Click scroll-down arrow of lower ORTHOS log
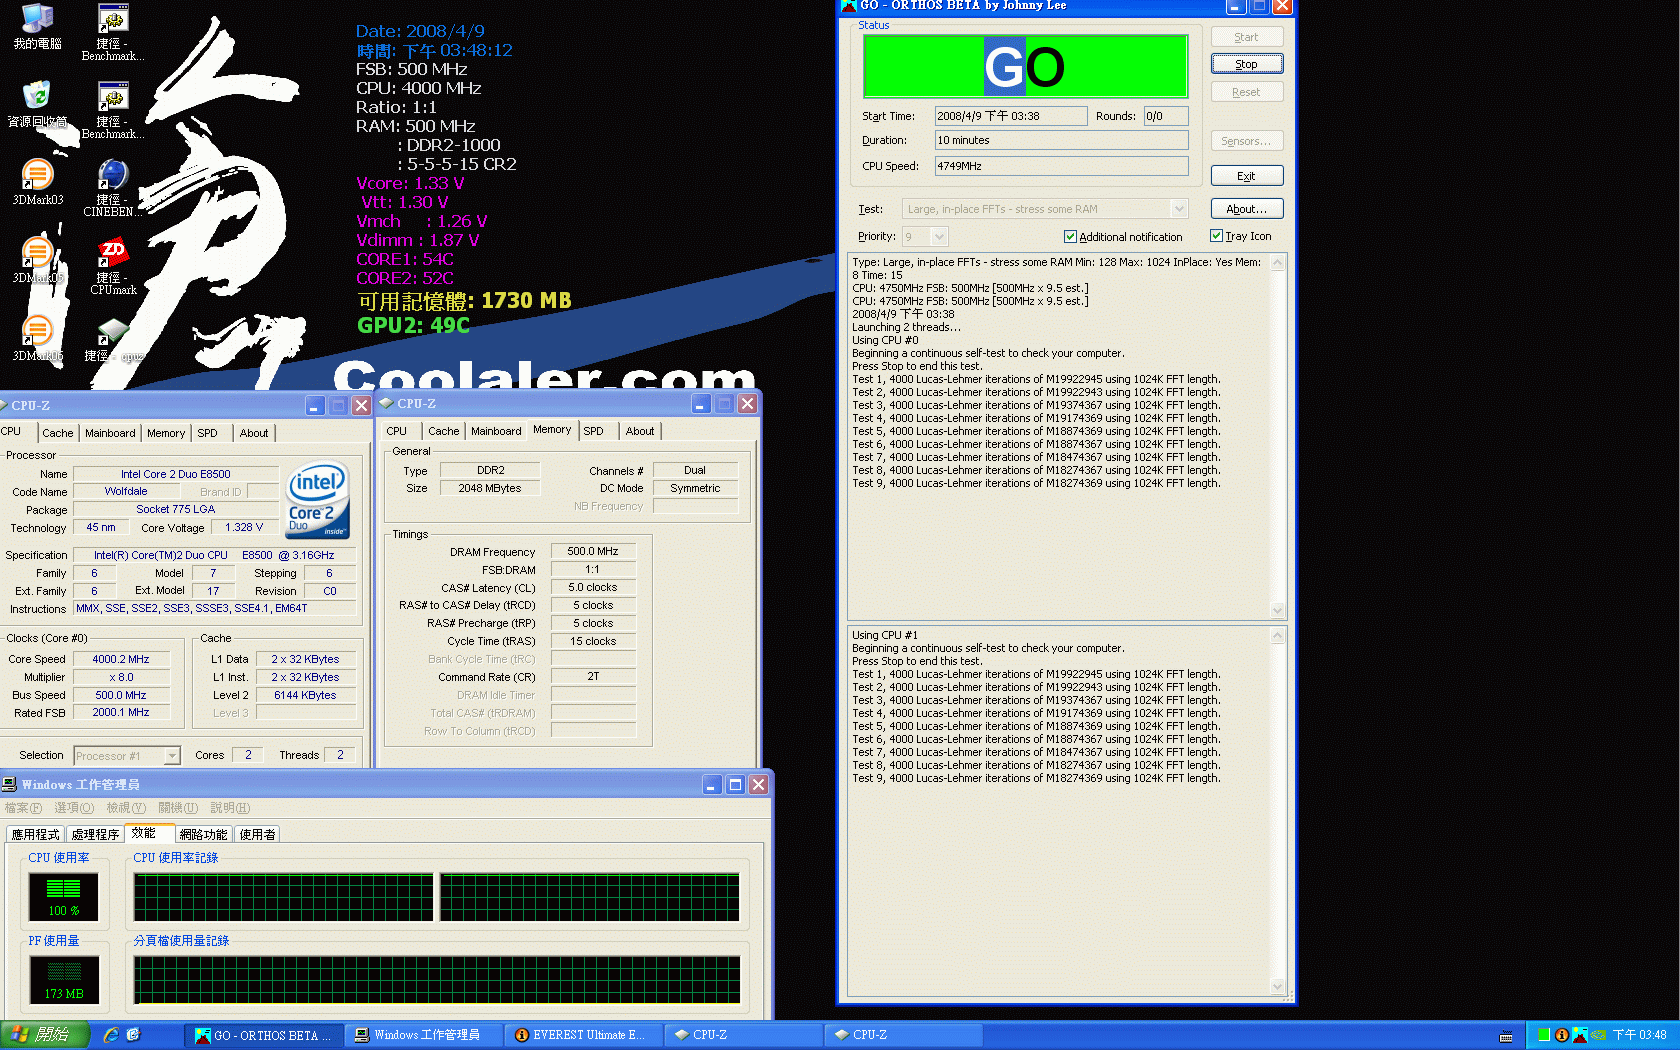The width and height of the screenshot is (1680, 1050). click(x=1277, y=986)
